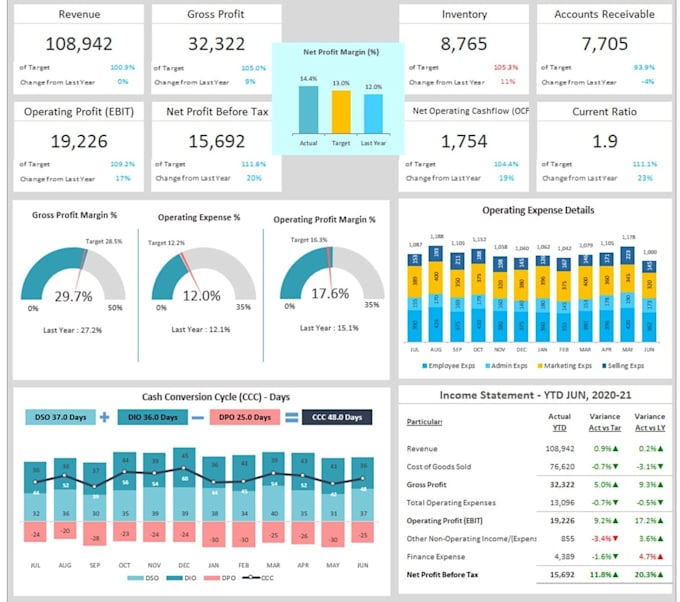This screenshot has width=680, height=602.
Task: Click the Employee Exps legend color square
Action: click(x=425, y=366)
